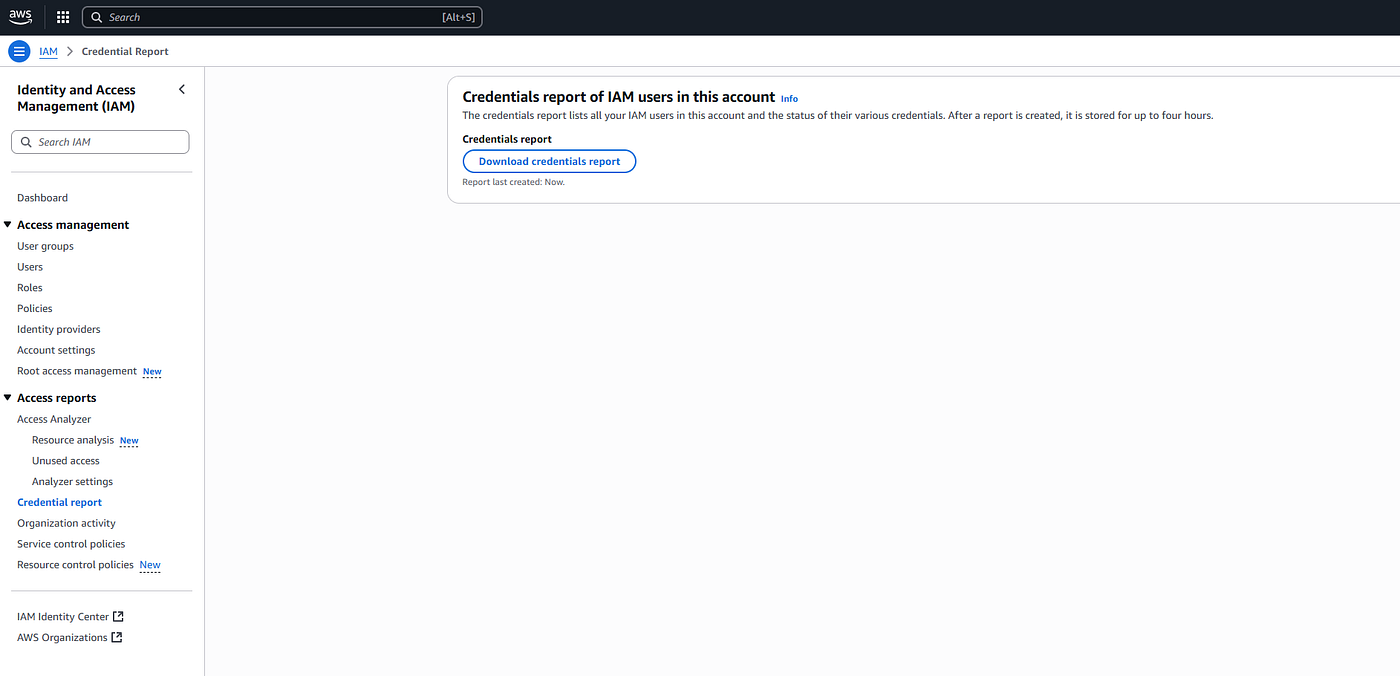
Task: Click the IAM breadcrumb link
Action: point(48,51)
